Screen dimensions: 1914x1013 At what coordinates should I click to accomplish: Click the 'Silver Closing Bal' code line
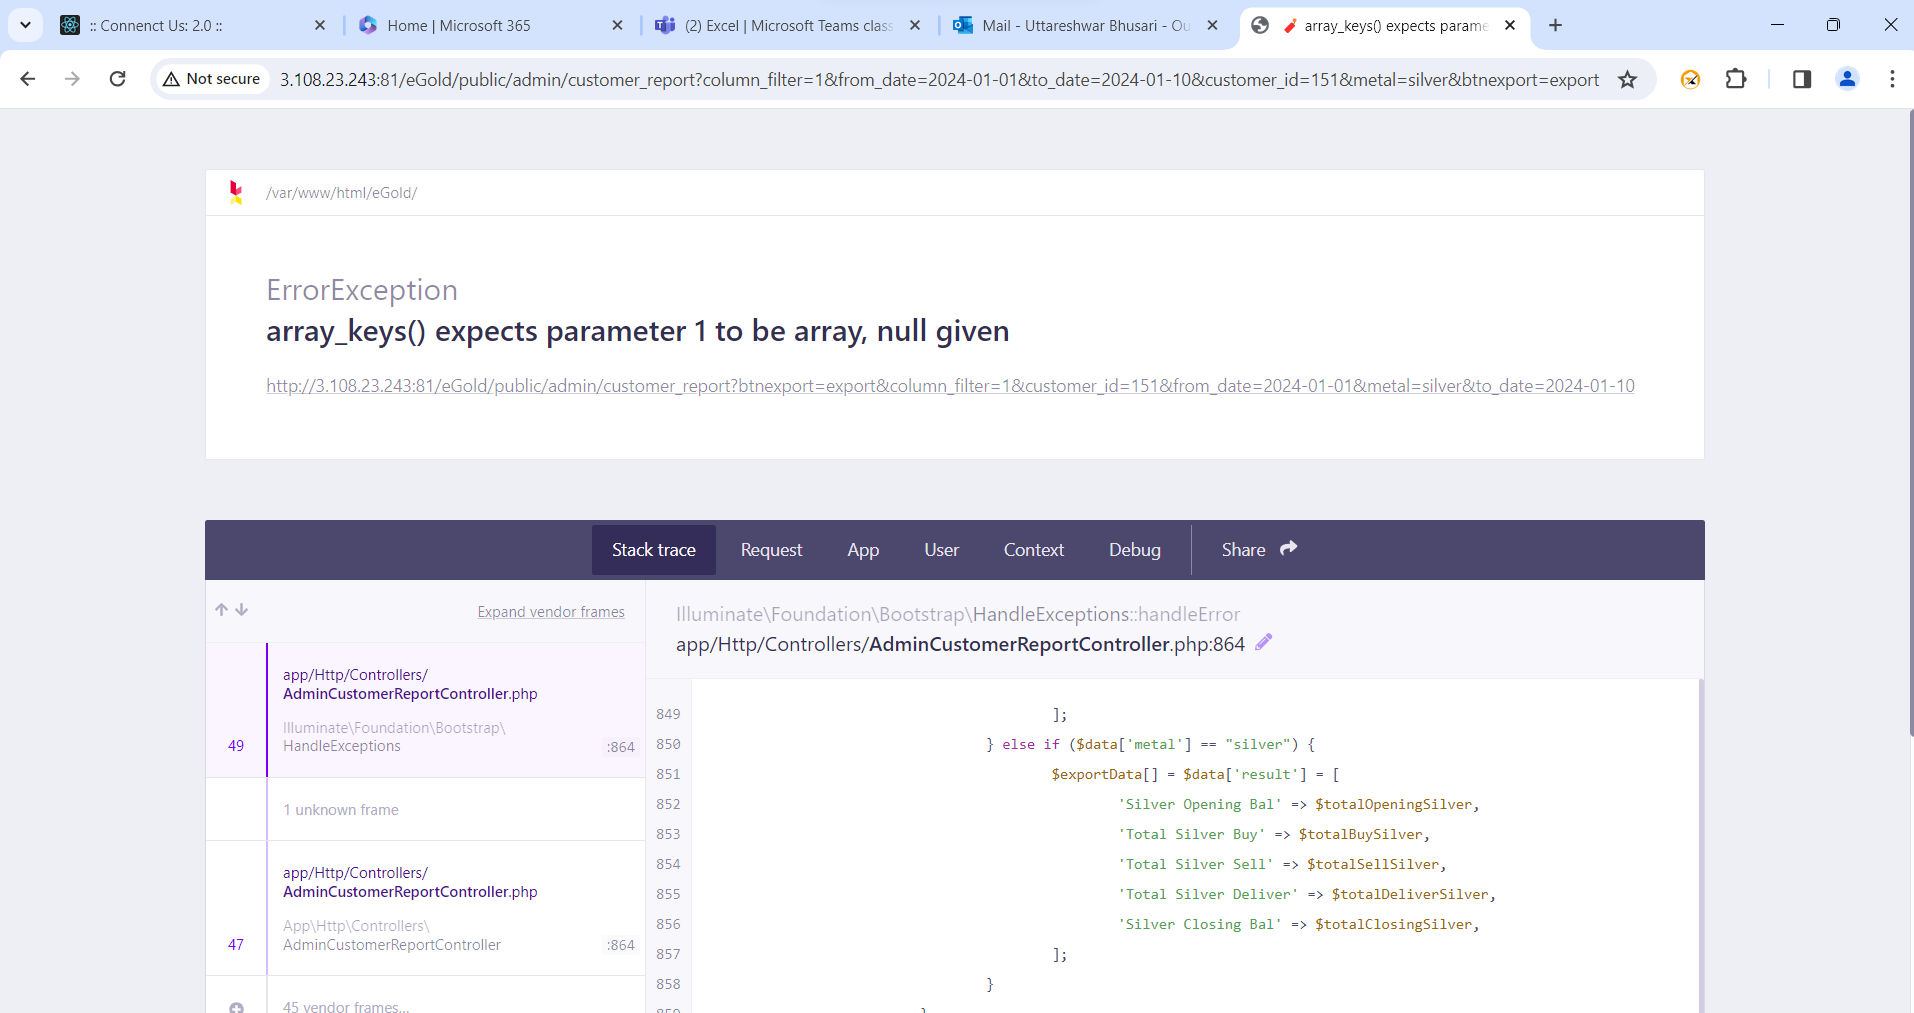click(x=1298, y=924)
